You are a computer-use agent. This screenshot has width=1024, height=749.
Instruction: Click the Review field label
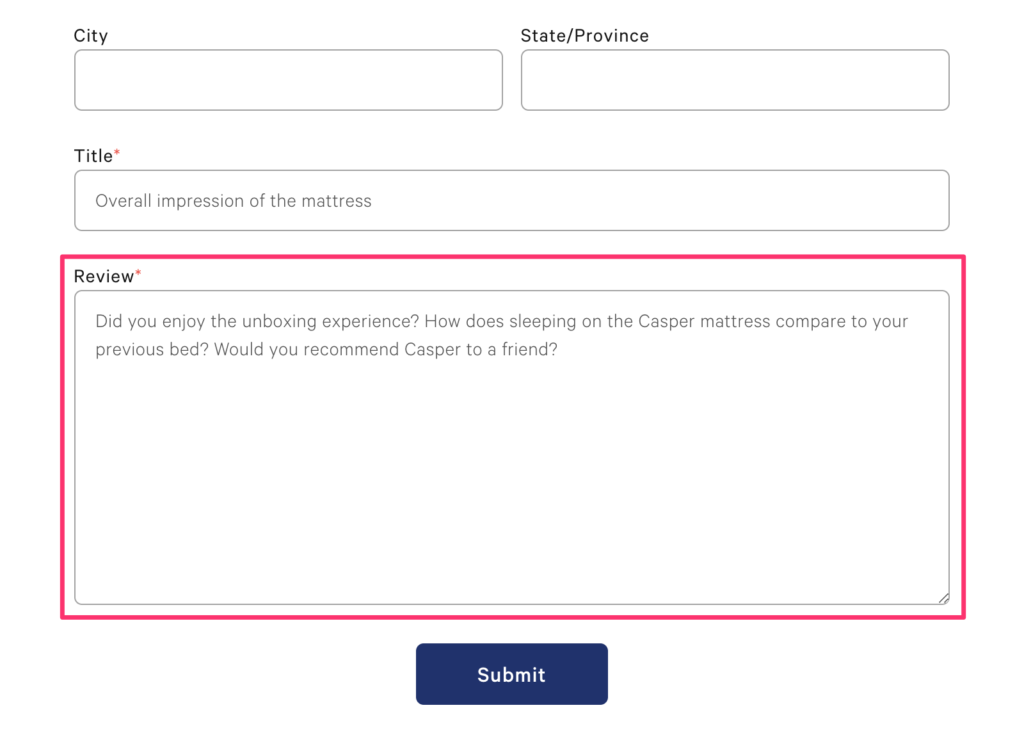click(104, 276)
